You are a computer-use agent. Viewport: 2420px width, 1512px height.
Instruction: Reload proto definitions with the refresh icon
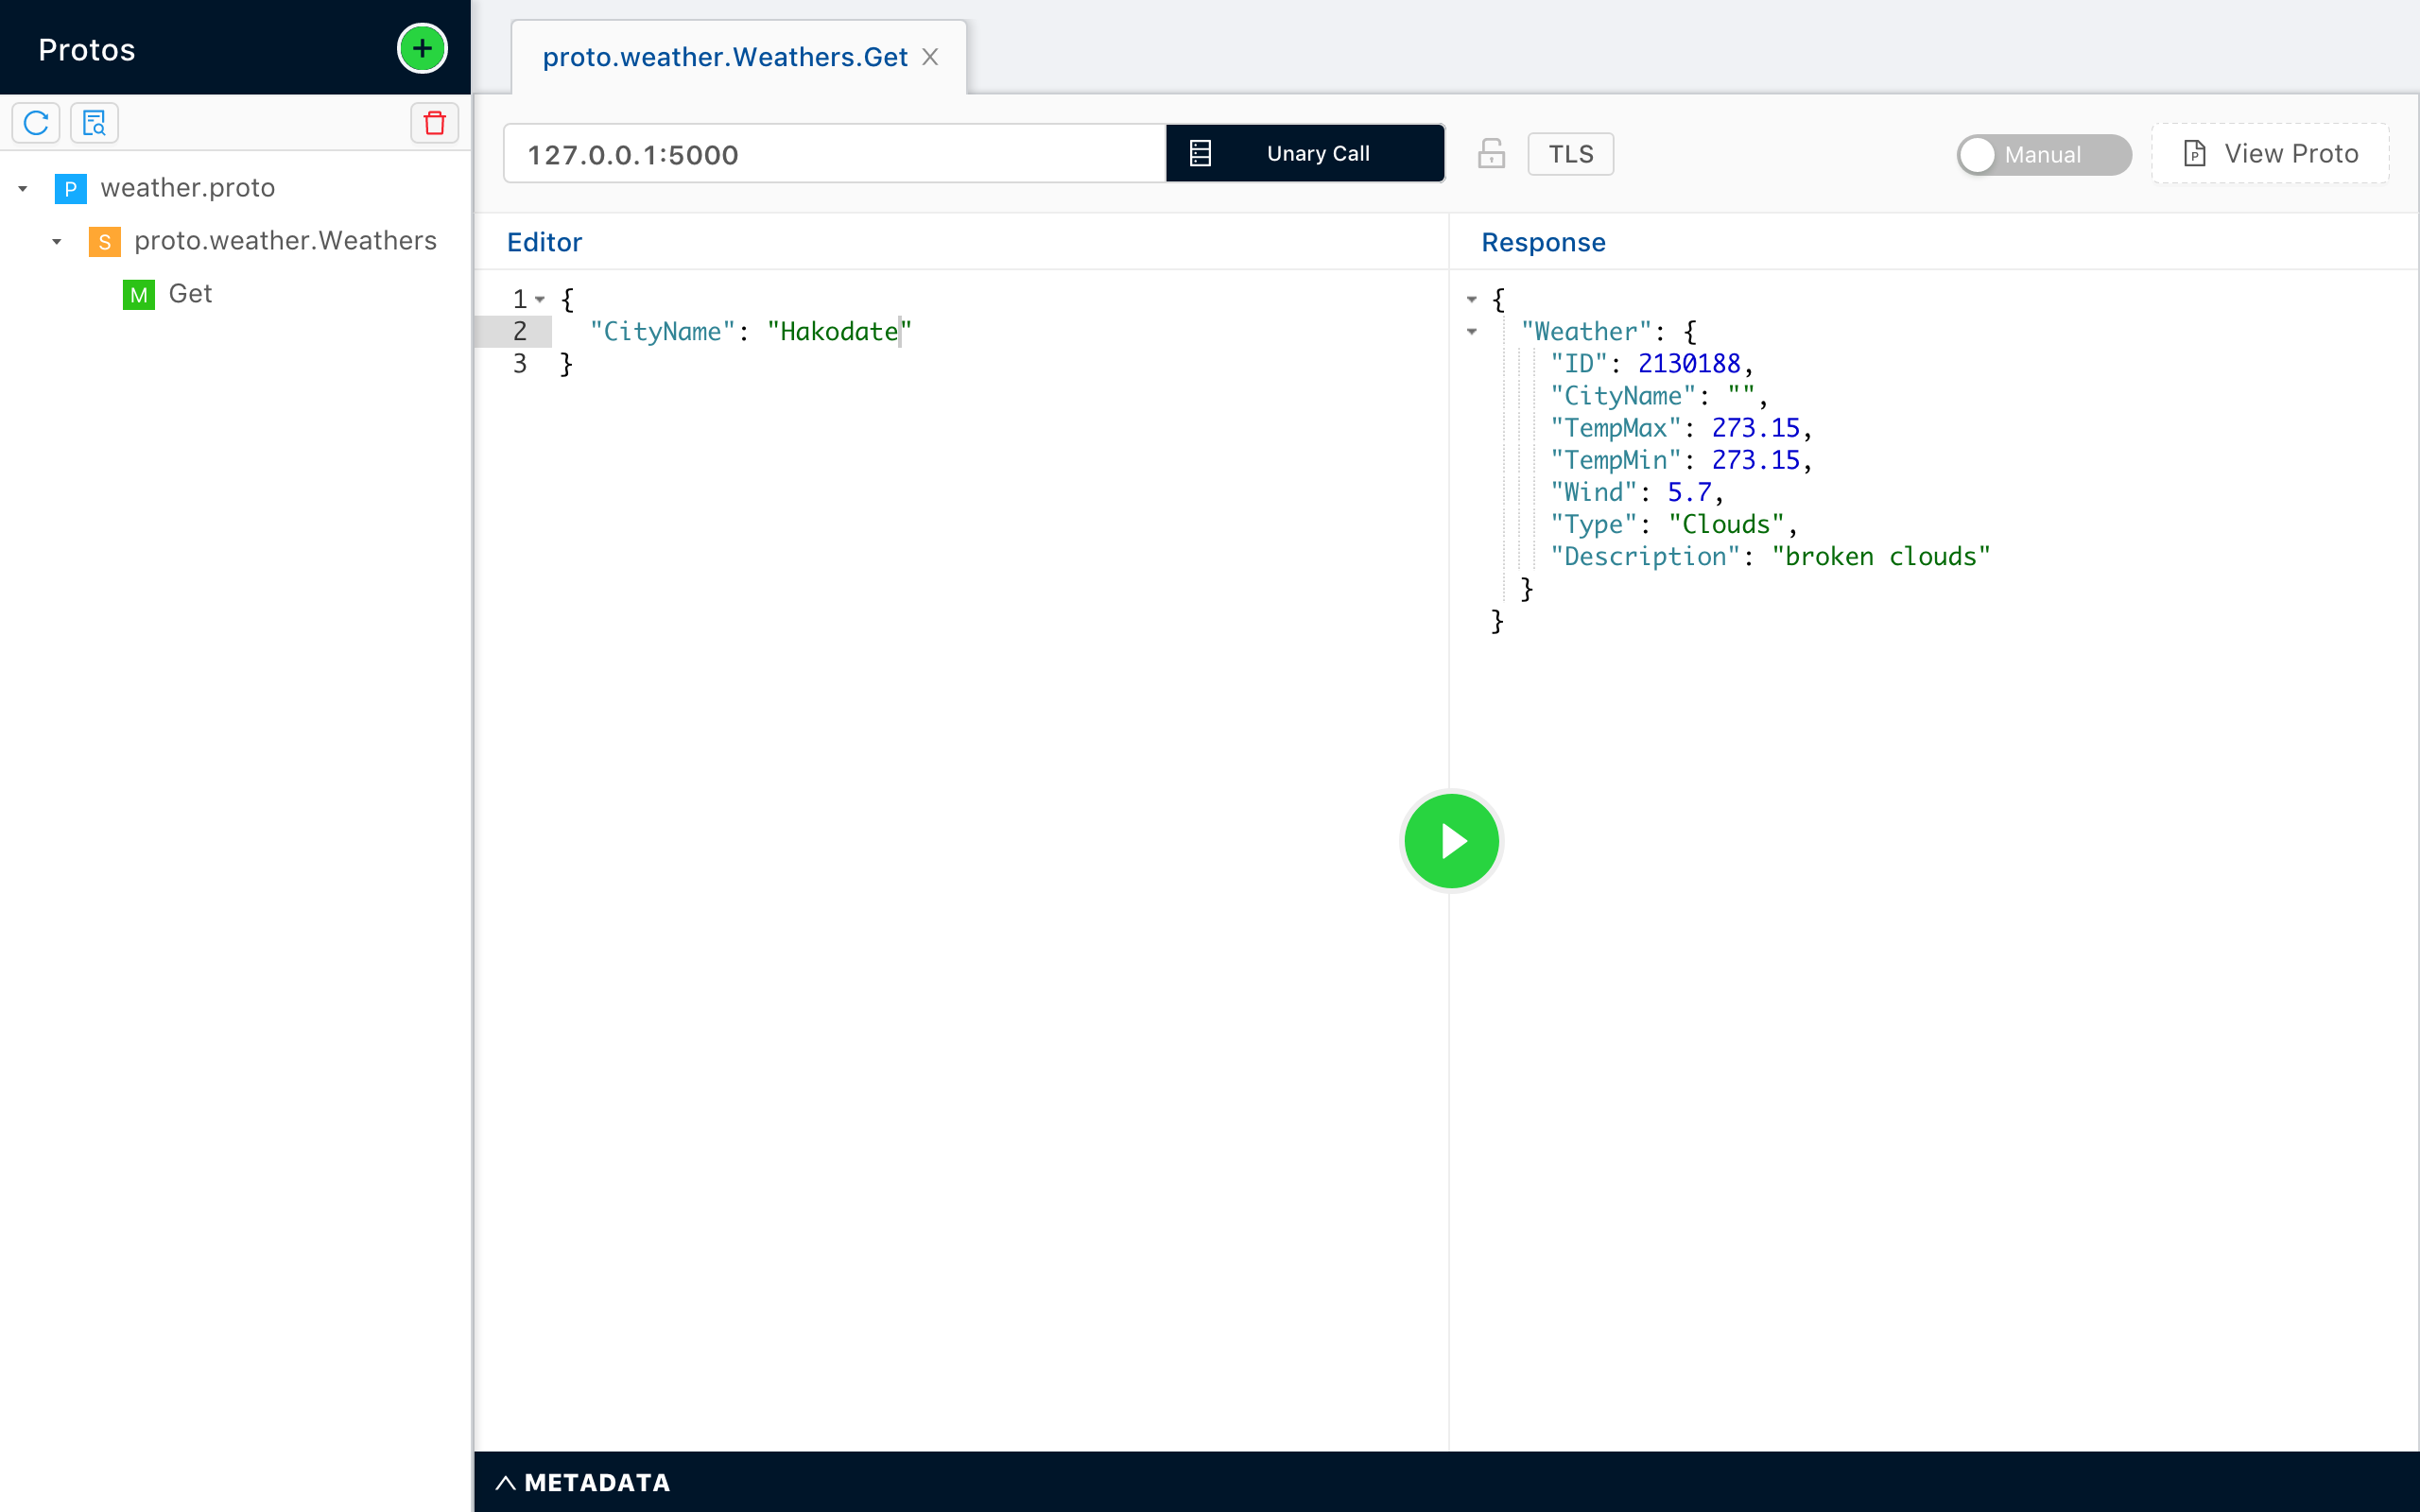click(x=36, y=122)
